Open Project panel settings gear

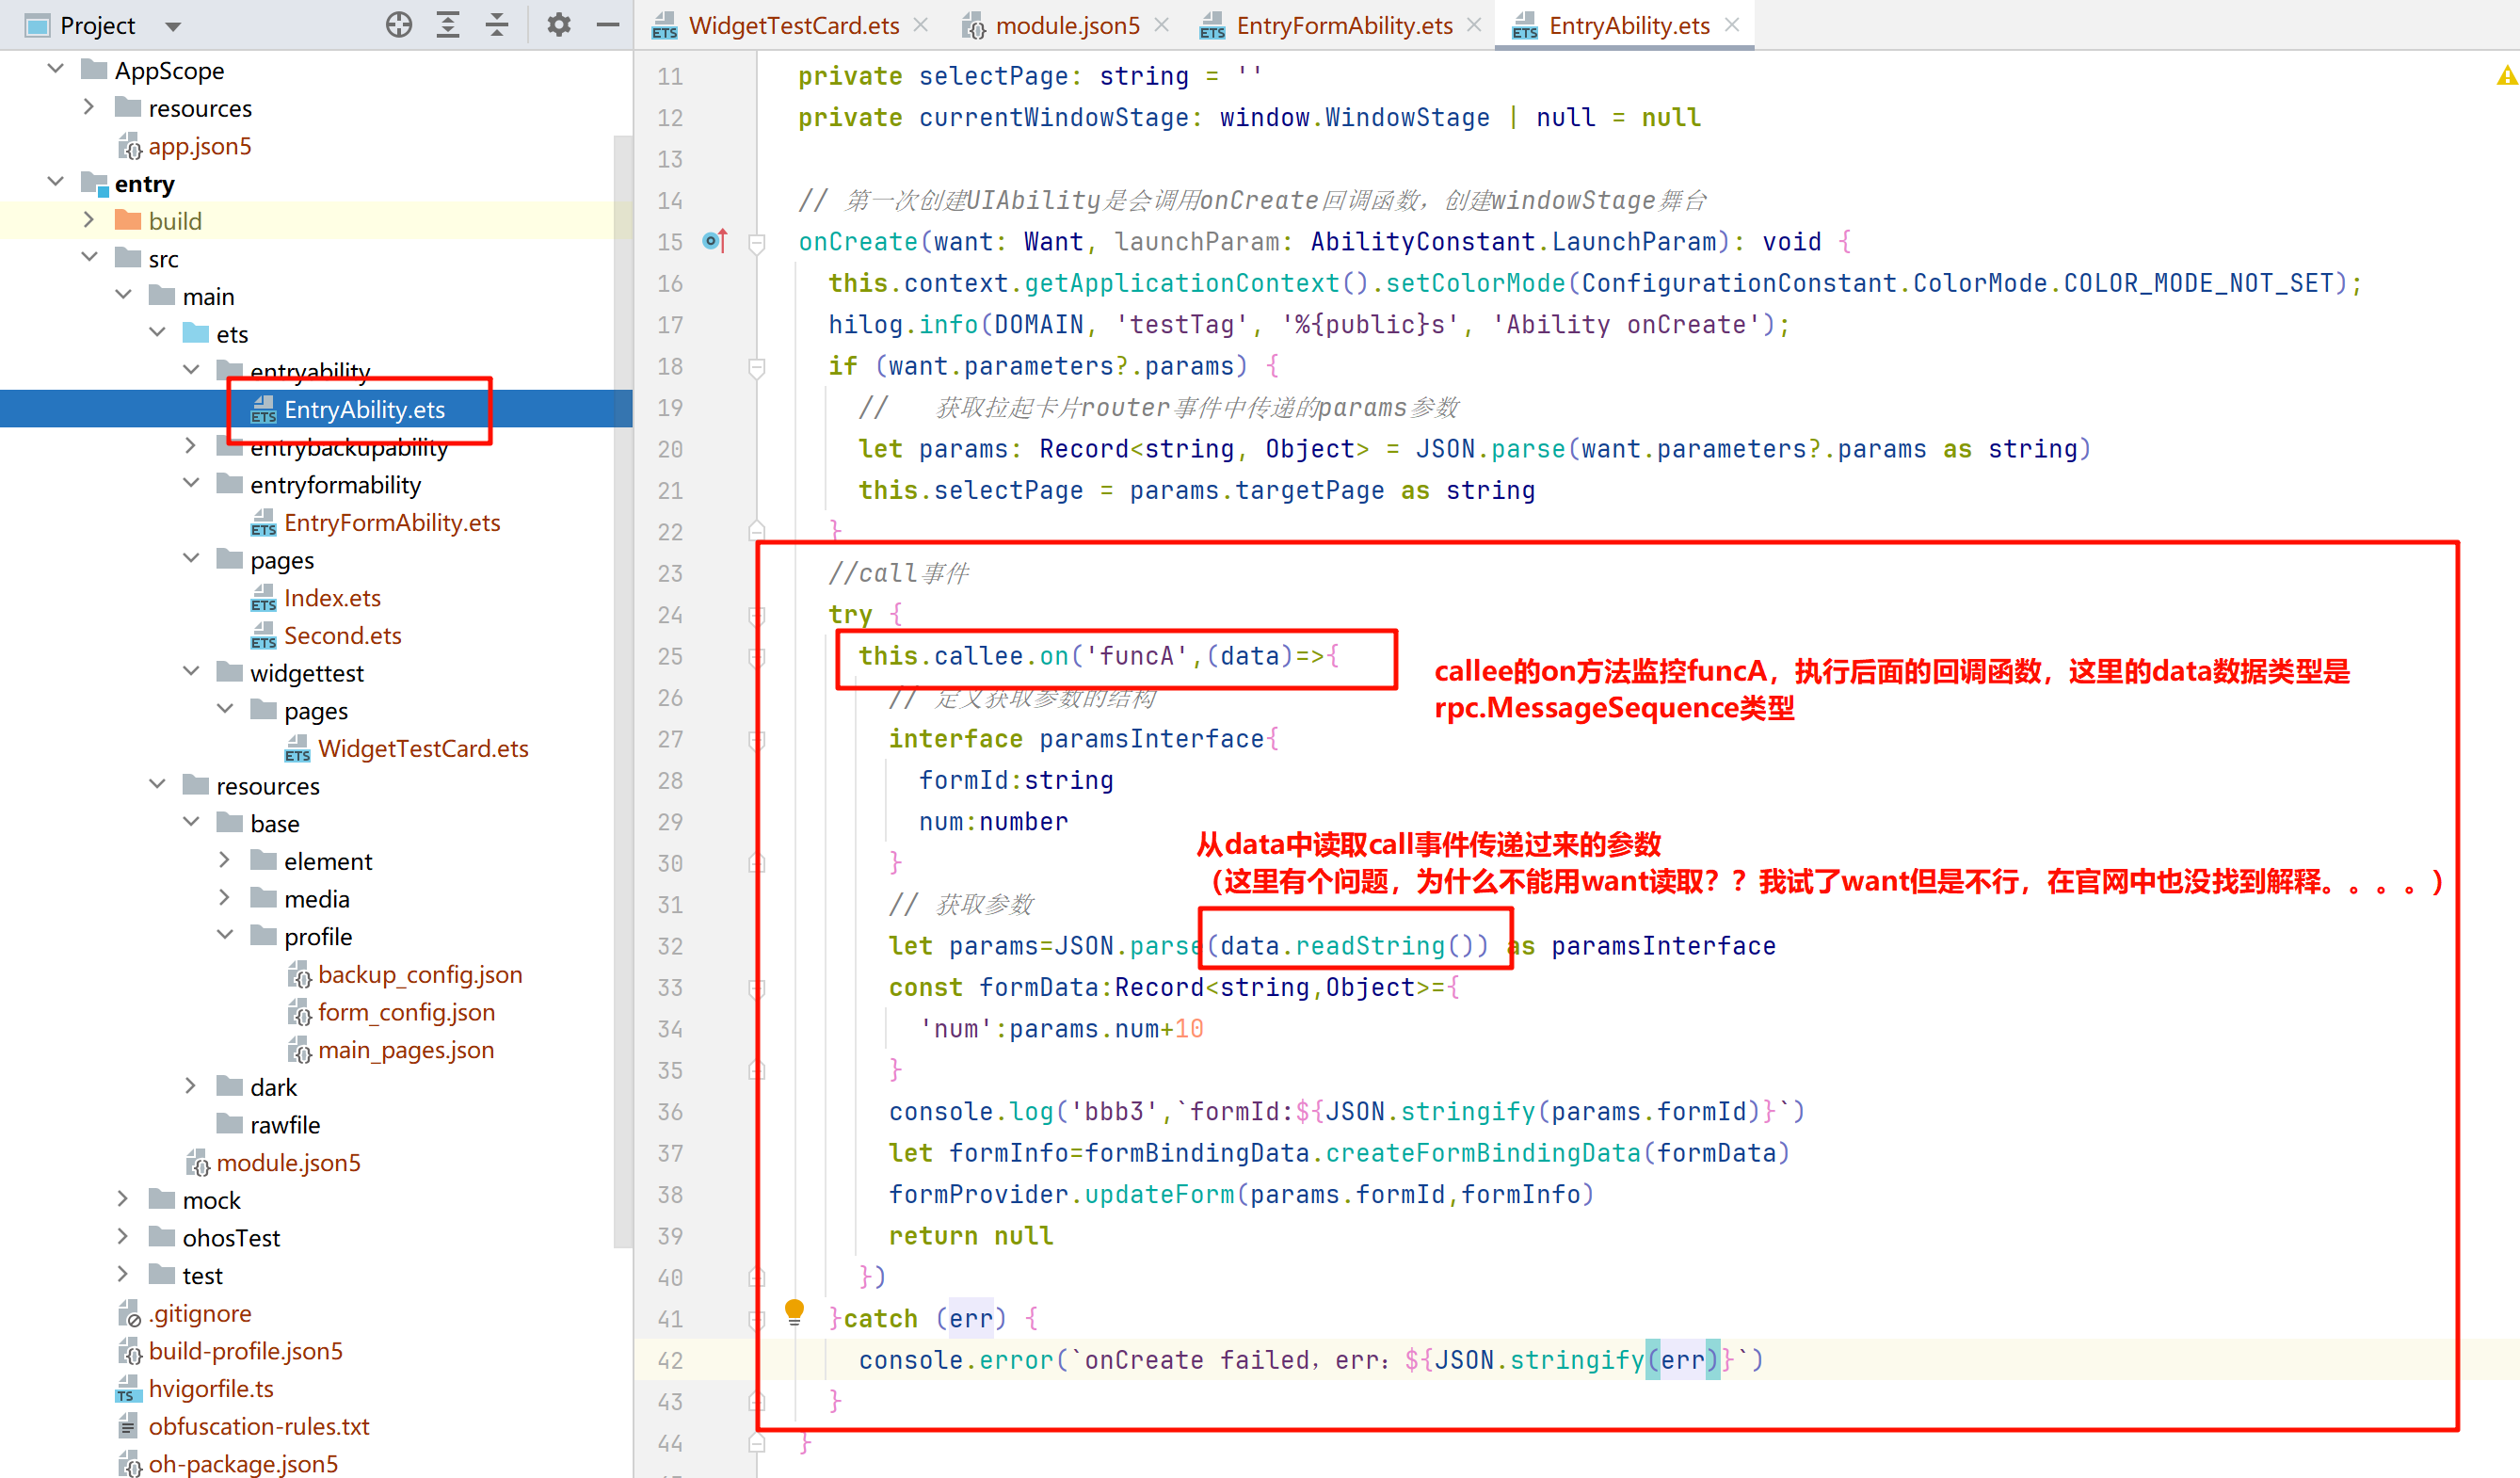tap(558, 25)
